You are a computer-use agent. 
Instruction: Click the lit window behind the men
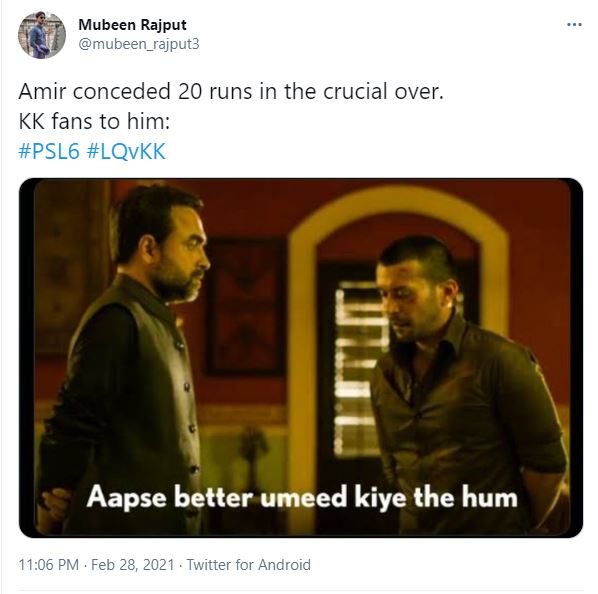(x=357, y=368)
